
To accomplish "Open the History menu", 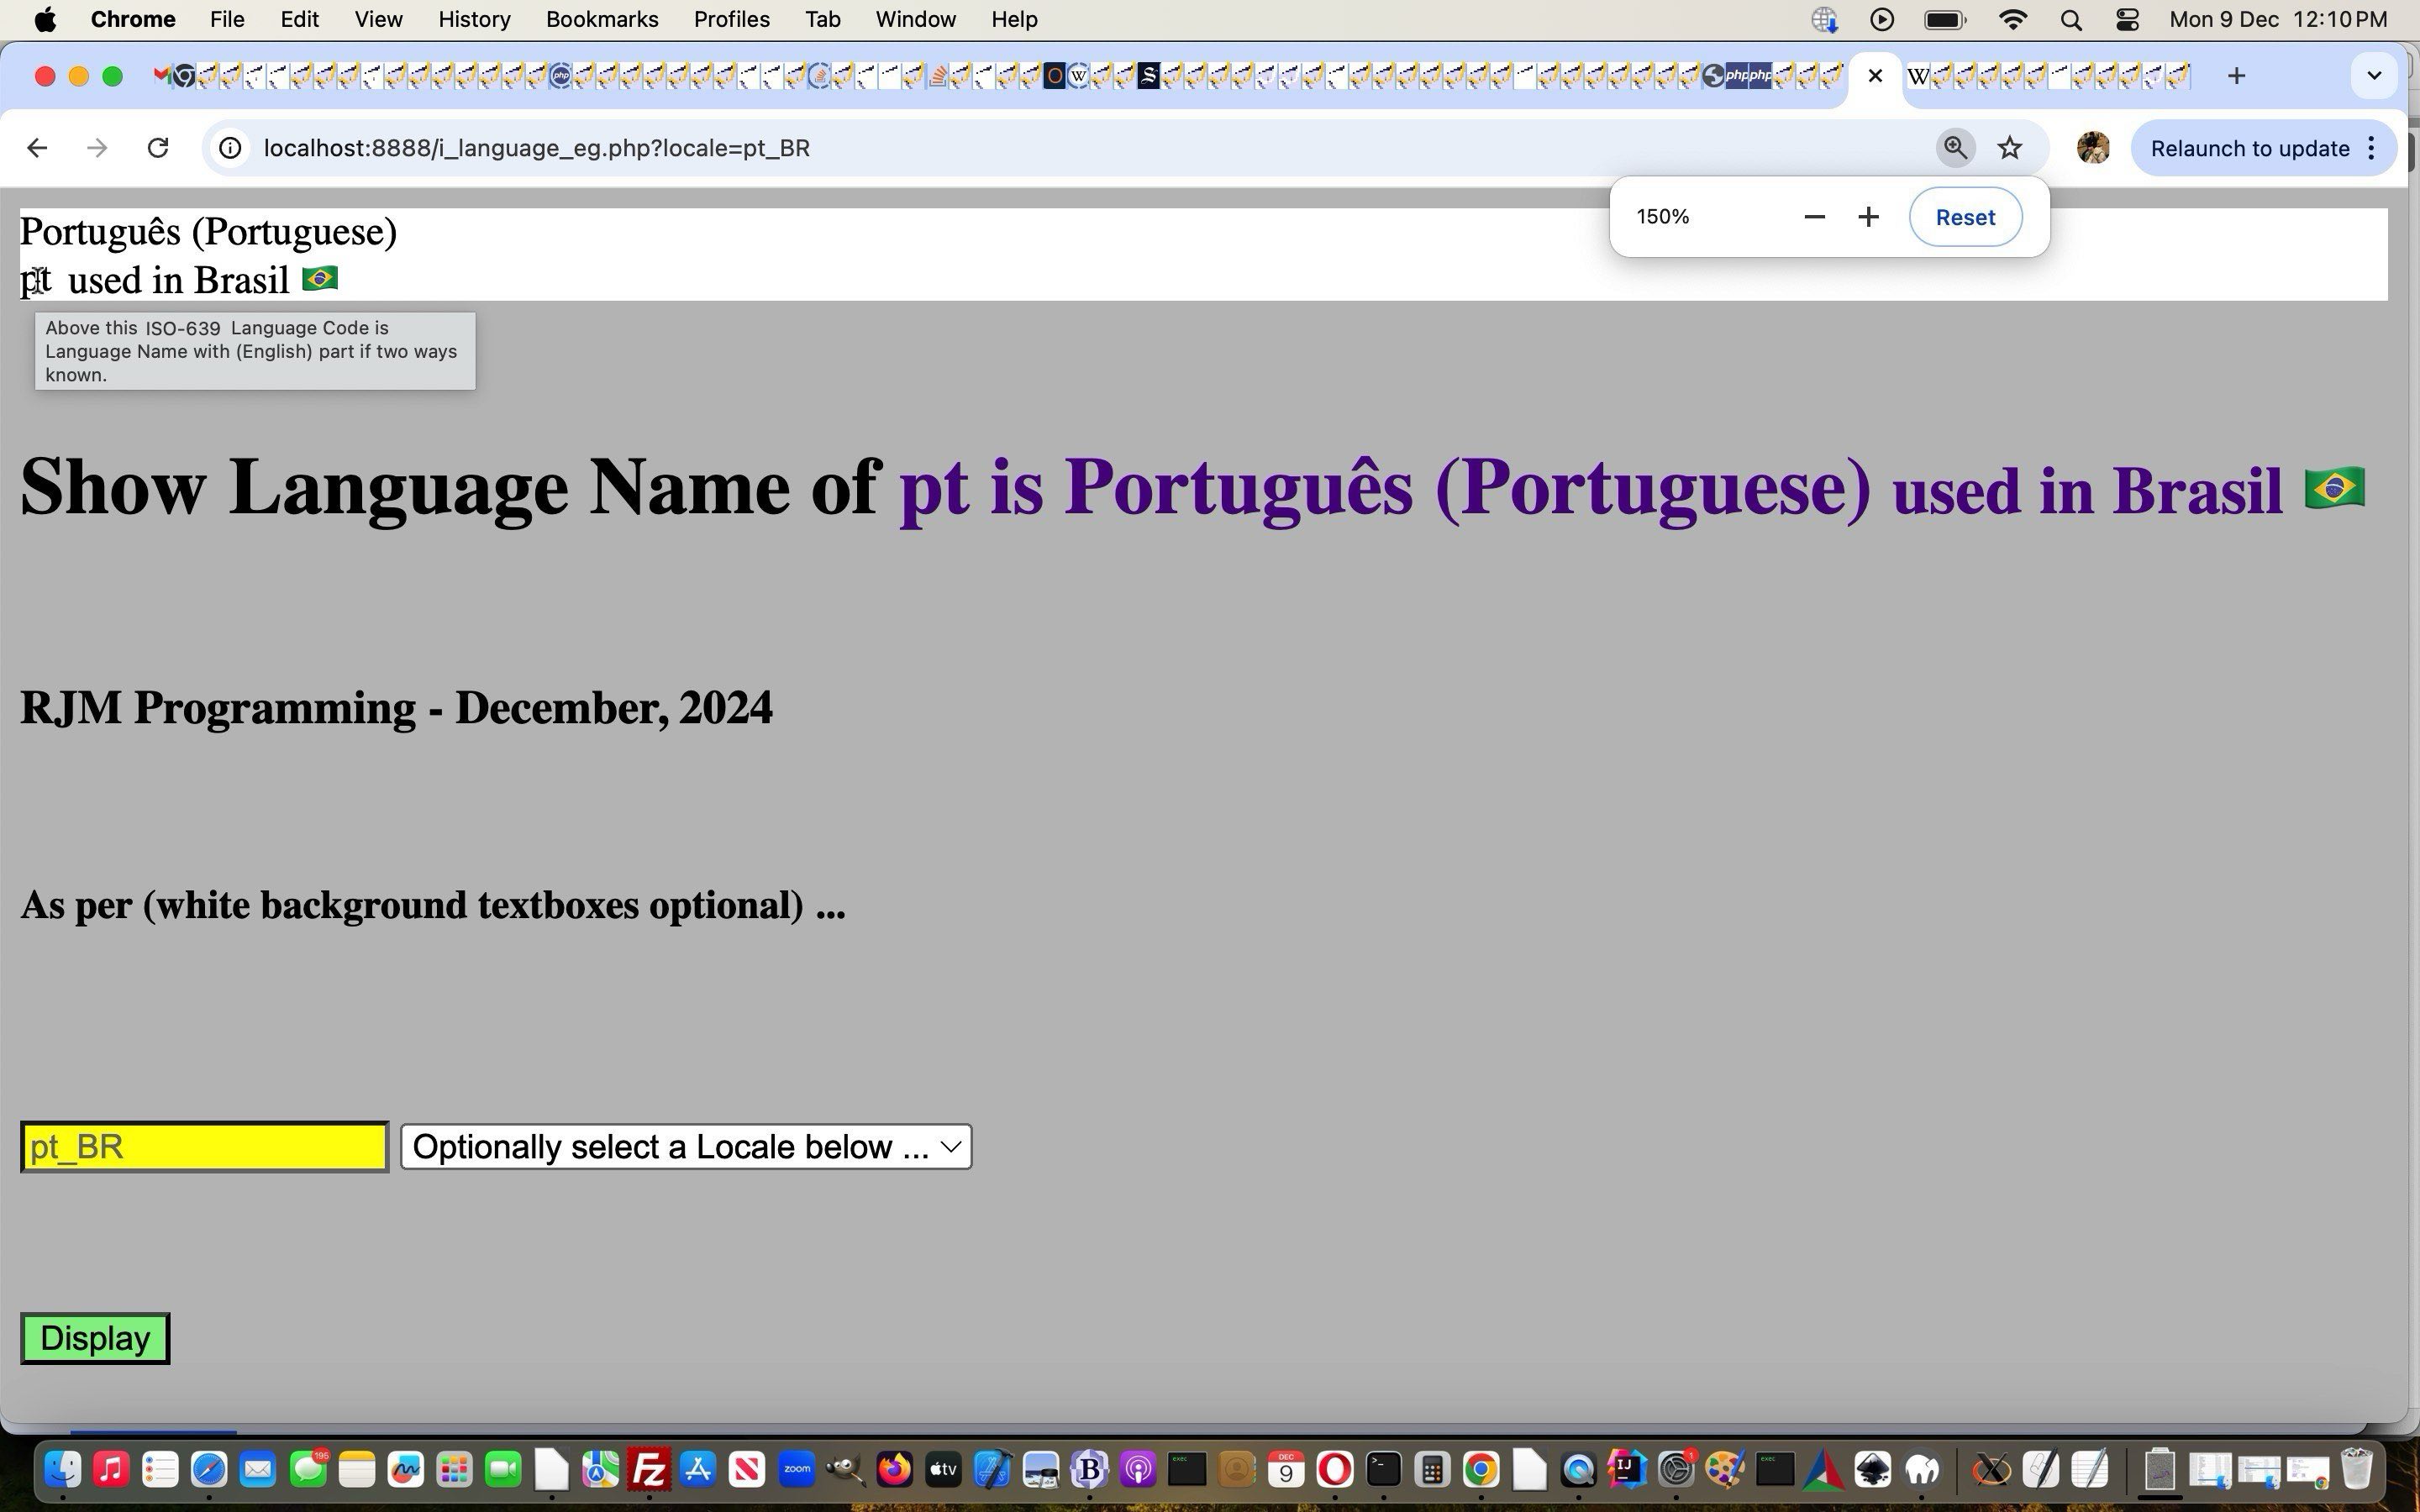I will pos(474,19).
